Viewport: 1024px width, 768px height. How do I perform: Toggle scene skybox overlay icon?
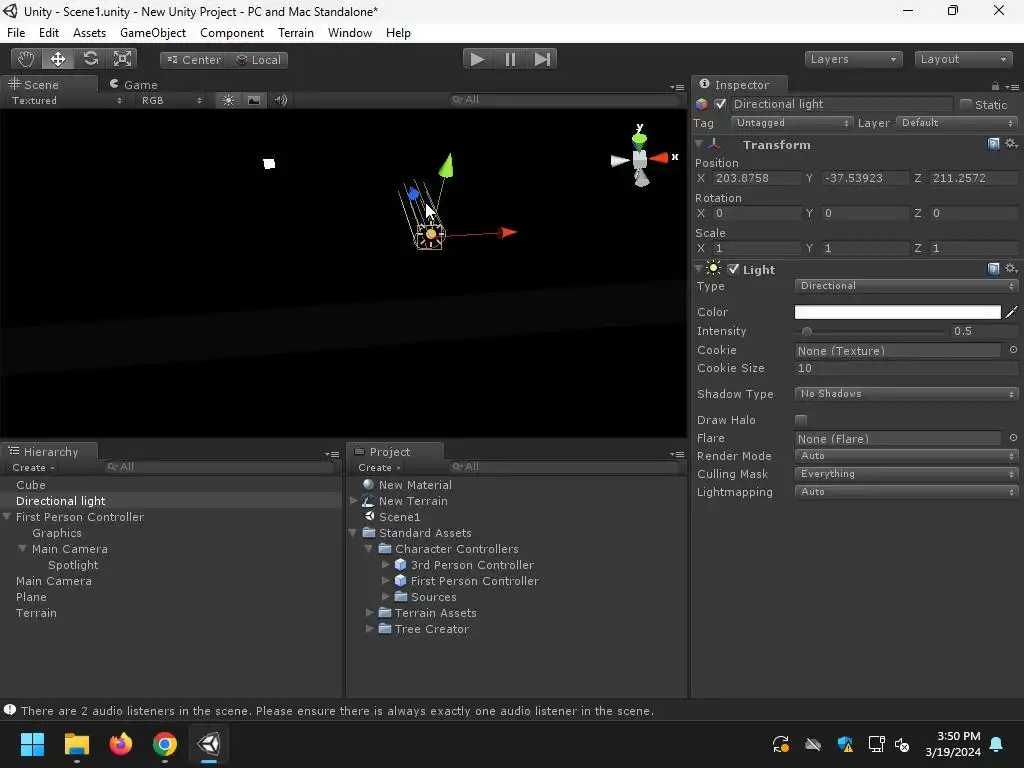click(254, 100)
